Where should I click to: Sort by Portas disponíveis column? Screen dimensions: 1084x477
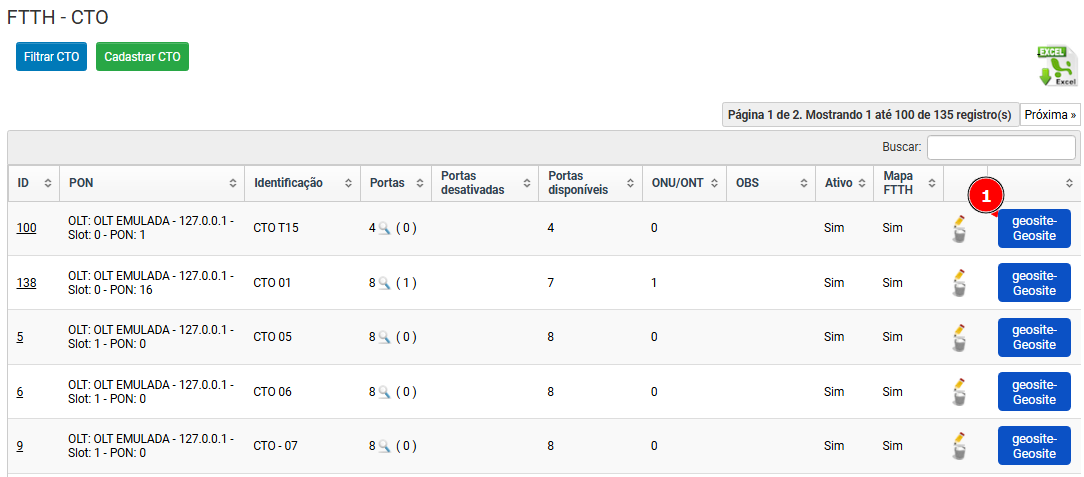[x=588, y=183]
